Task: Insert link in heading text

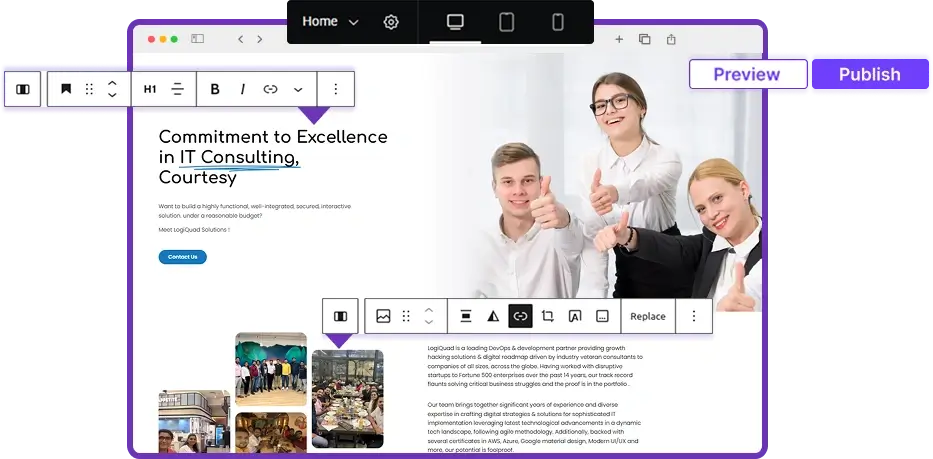Action: pyautogui.click(x=270, y=89)
